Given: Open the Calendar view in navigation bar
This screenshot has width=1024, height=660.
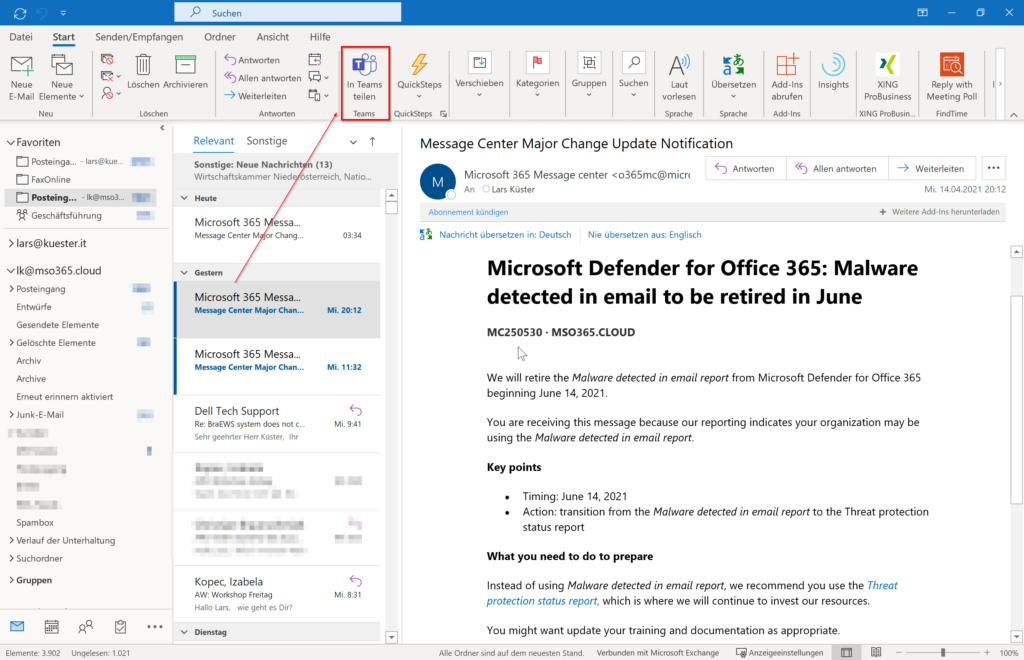Looking at the screenshot, I should pyautogui.click(x=52, y=627).
